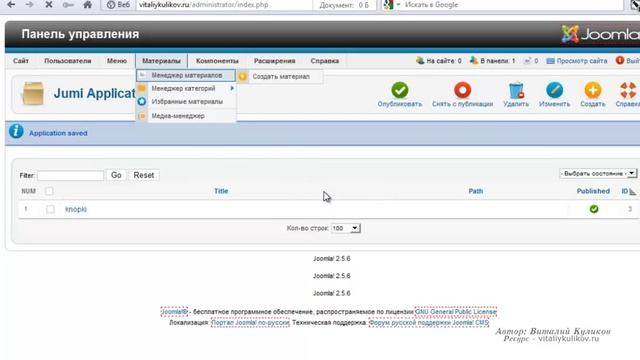Select Создать материал submenu entry
The height and width of the screenshot is (360, 640).
(280, 76)
